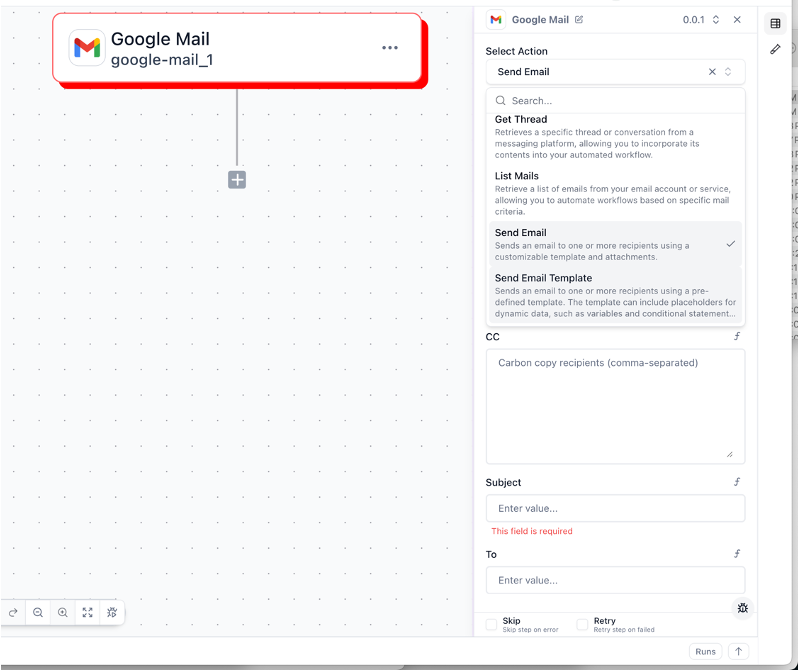Click the brush icon in right sidebar
This screenshot has height=670, width=798.
775,49
